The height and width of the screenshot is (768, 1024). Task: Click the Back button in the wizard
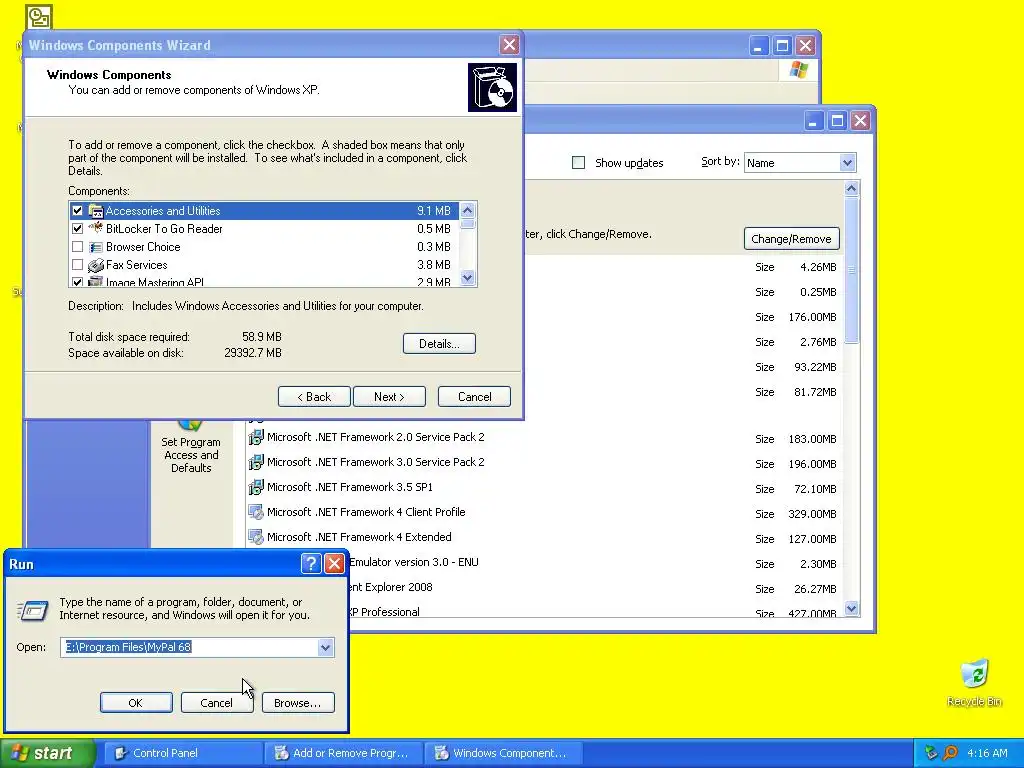tap(314, 396)
